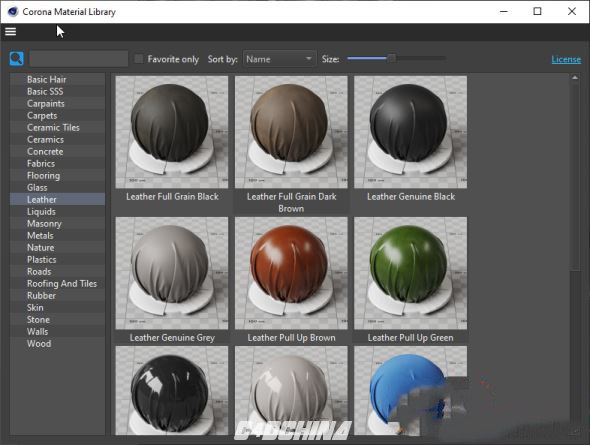Screen dimensions: 590x445
Task: Open the Liquids category
Action: 58,211
